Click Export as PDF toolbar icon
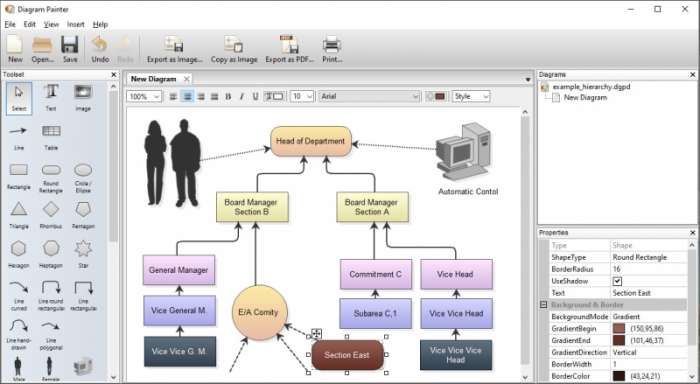 [x=289, y=49]
